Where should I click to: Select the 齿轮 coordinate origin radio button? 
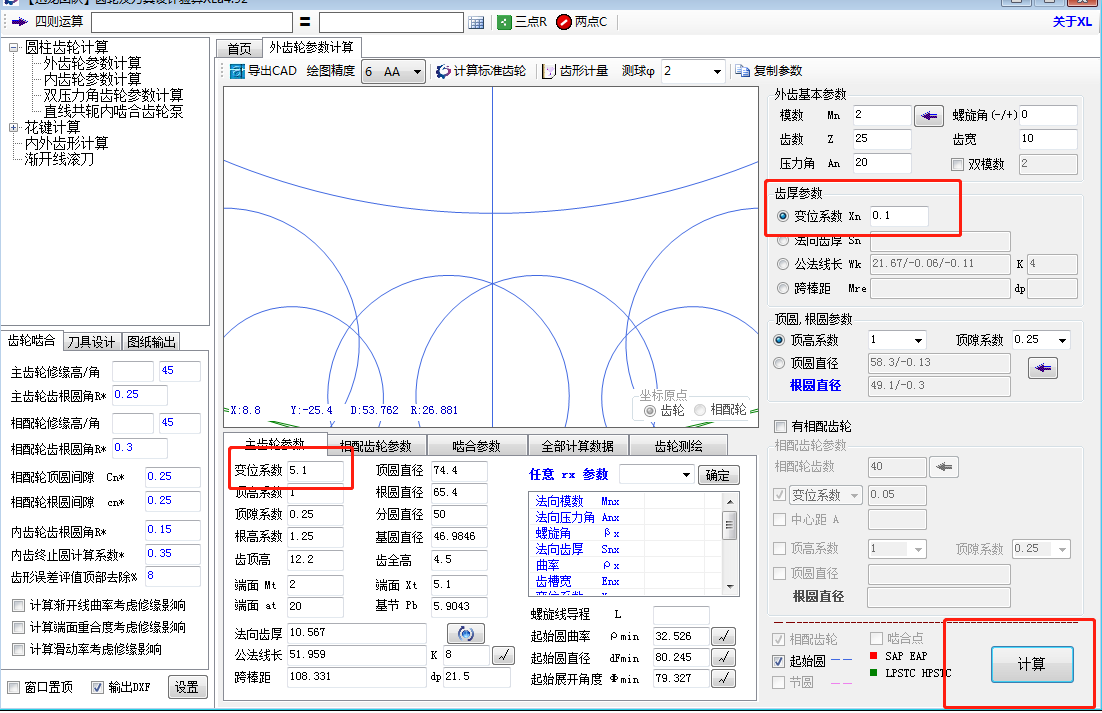pyautogui.click(x=649, y=410)
